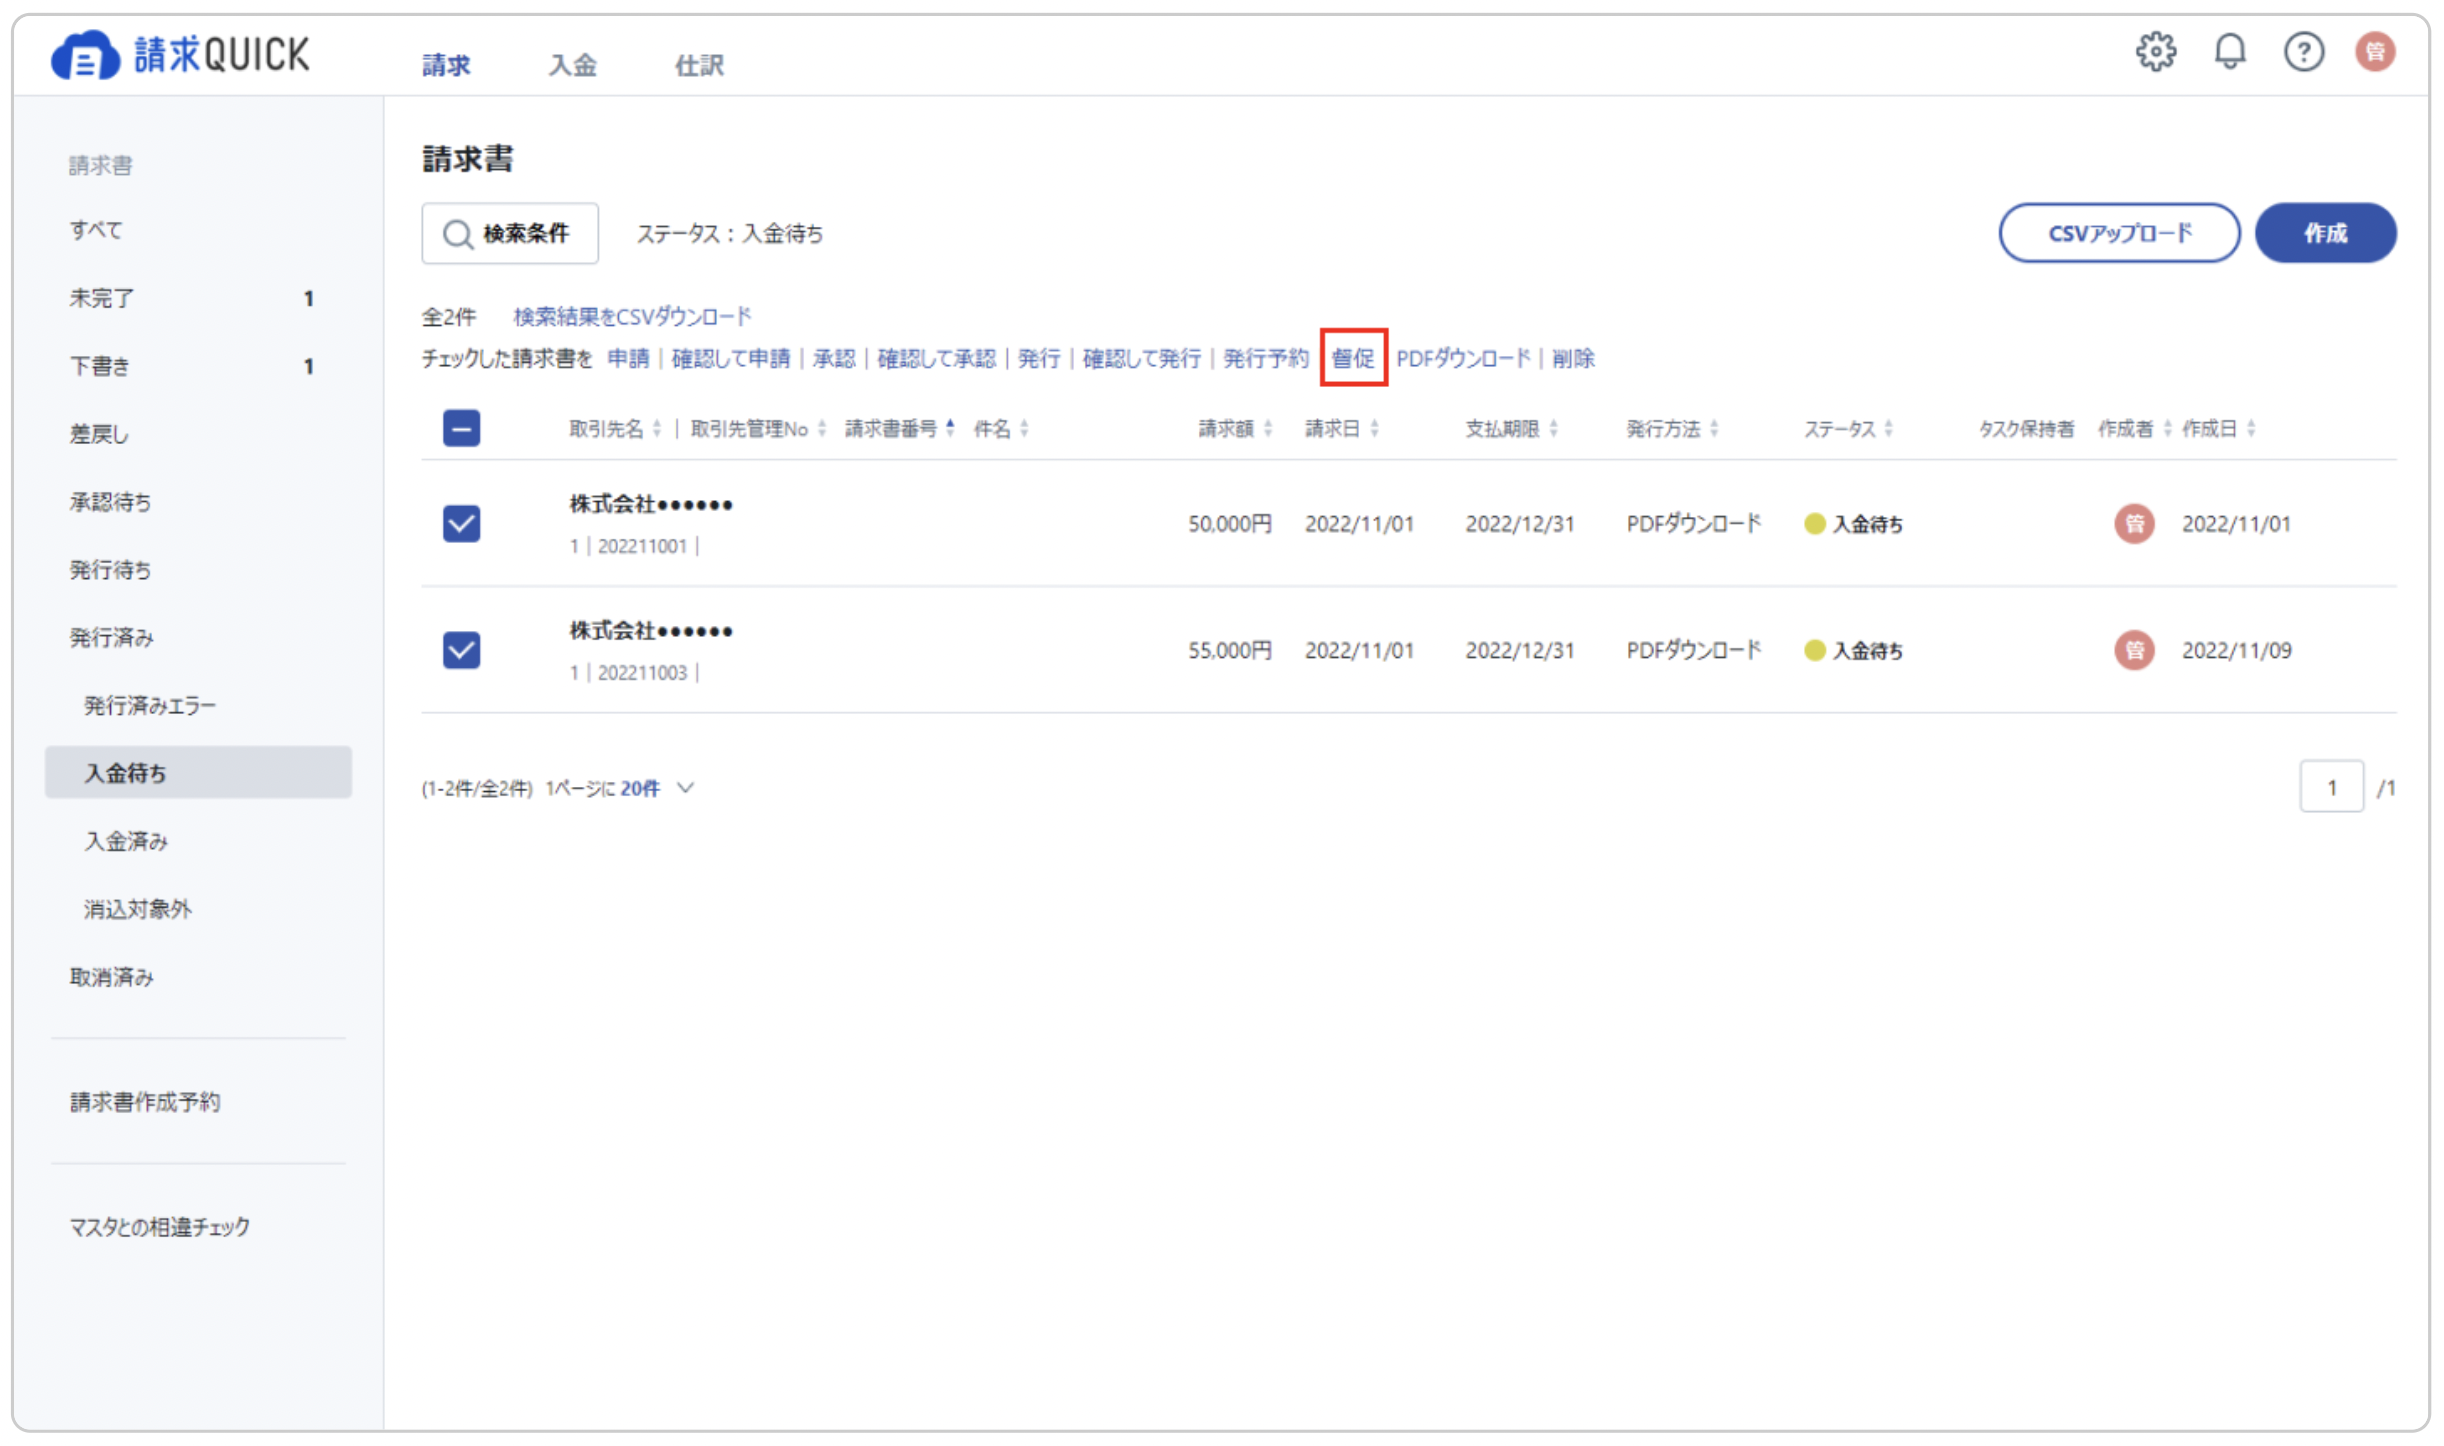Click the 作成 button

[x=2325, y=233]
